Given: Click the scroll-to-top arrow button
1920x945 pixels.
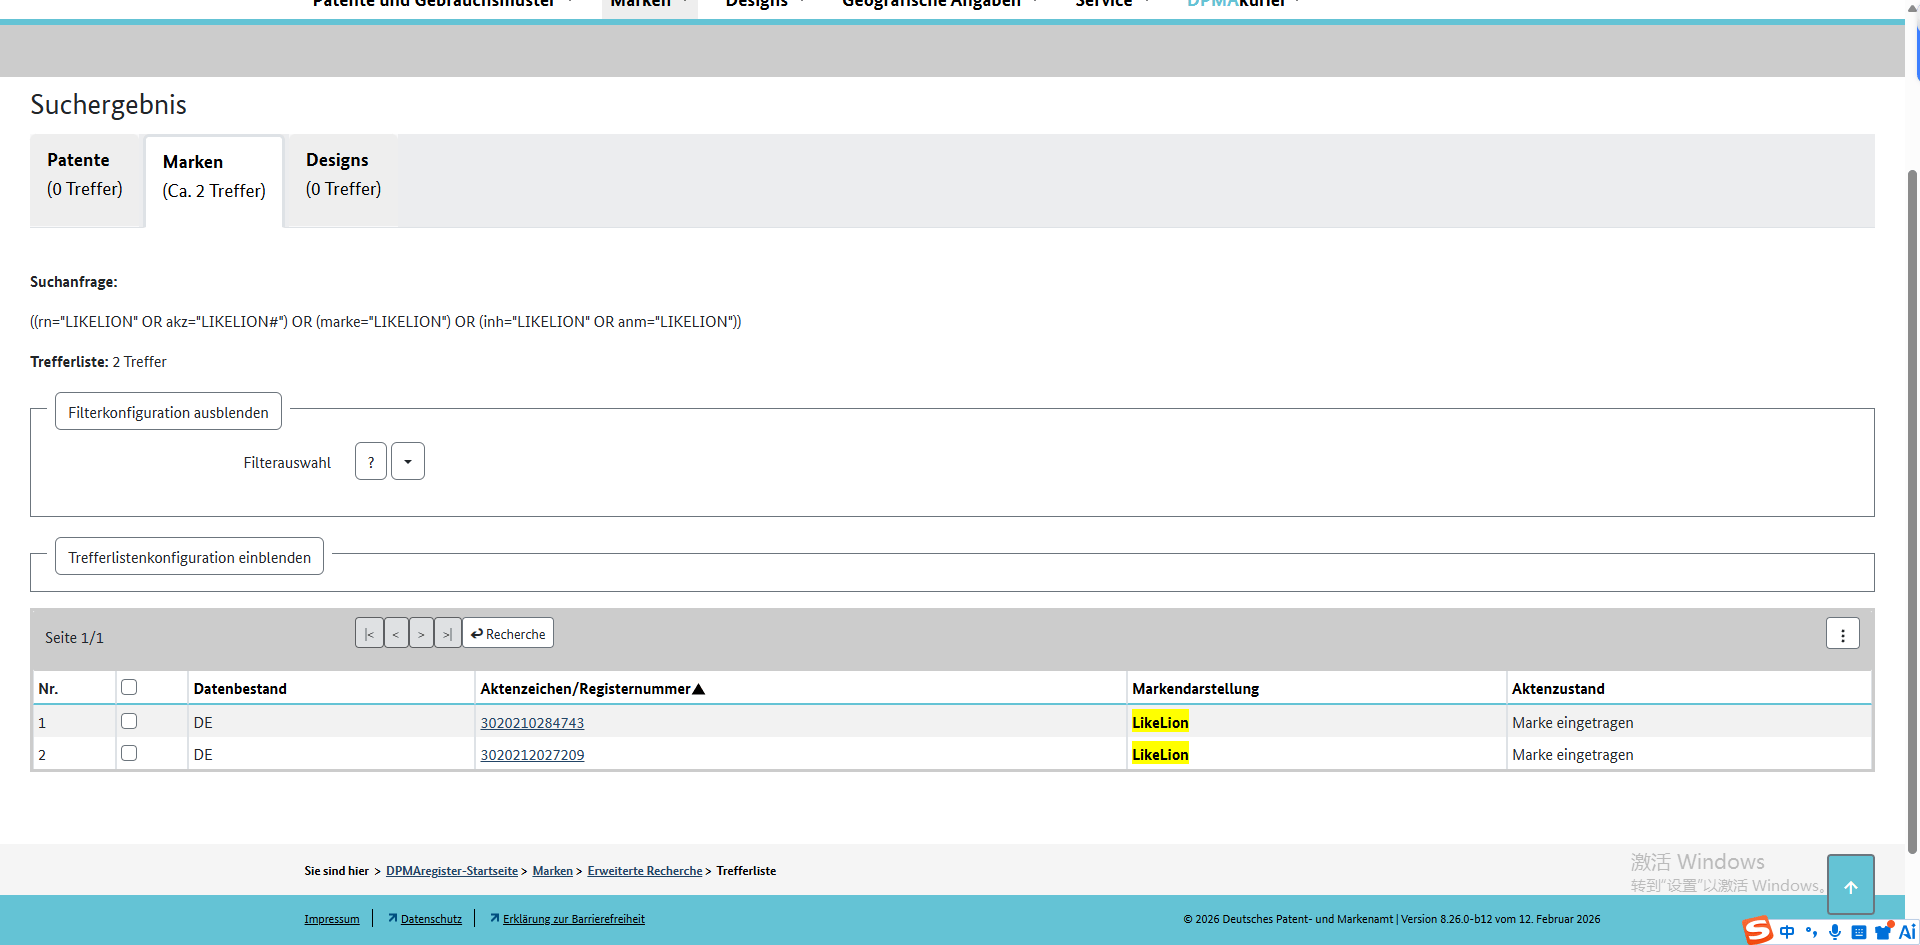Looking at the screenshot, I should point(1850,885).
